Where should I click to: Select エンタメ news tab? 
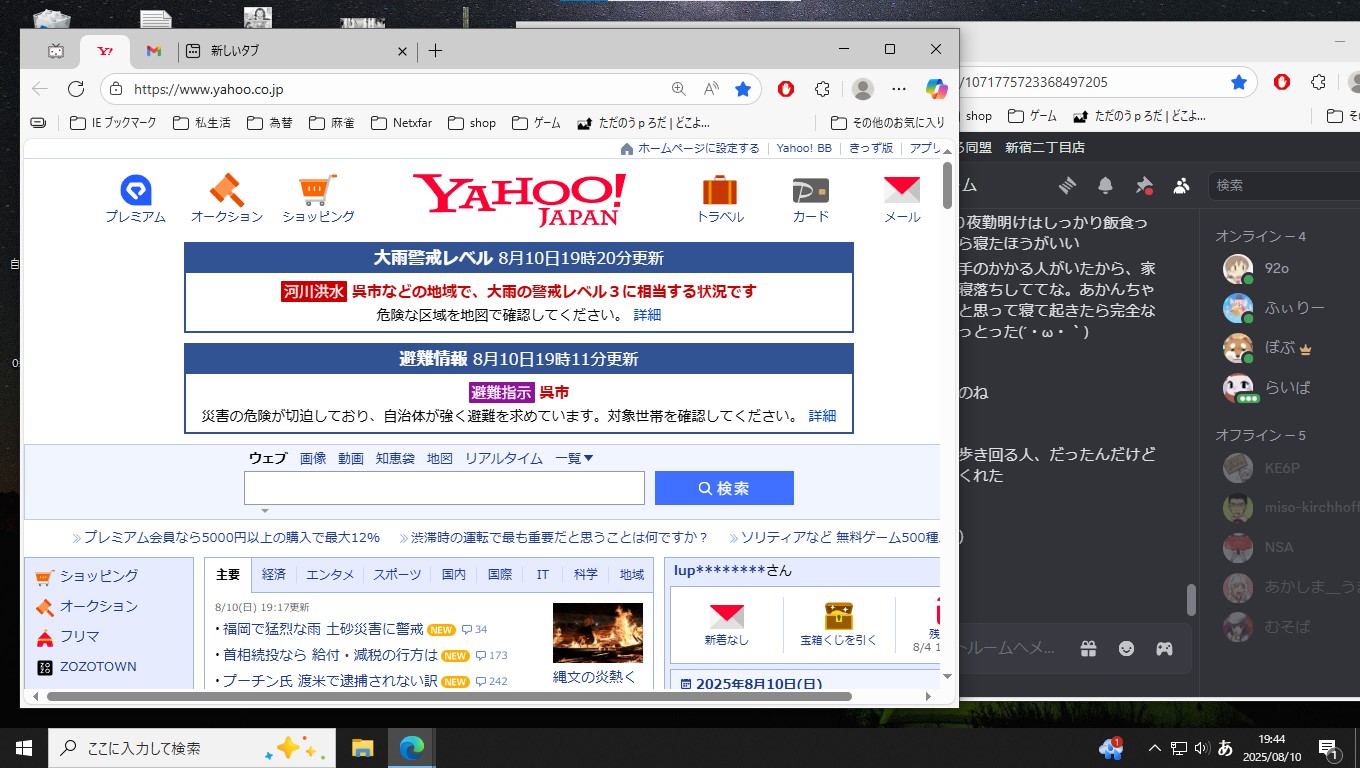330,574
